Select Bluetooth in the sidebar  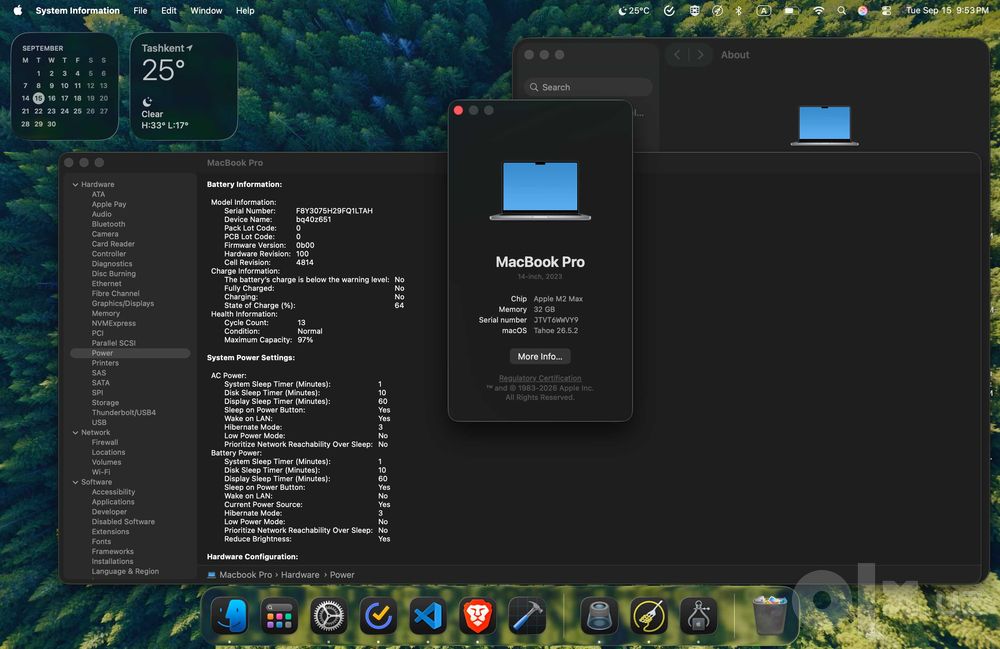point(108,224)
